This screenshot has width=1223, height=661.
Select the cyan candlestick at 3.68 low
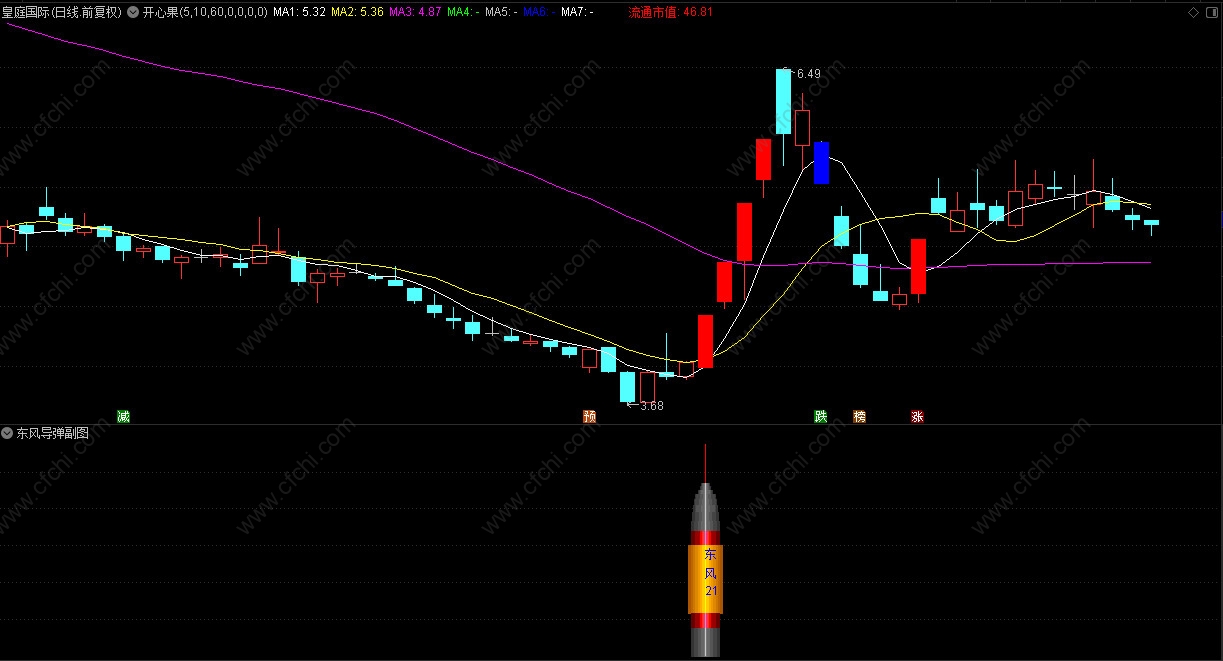pyautogui.click(x=628, y=387)
